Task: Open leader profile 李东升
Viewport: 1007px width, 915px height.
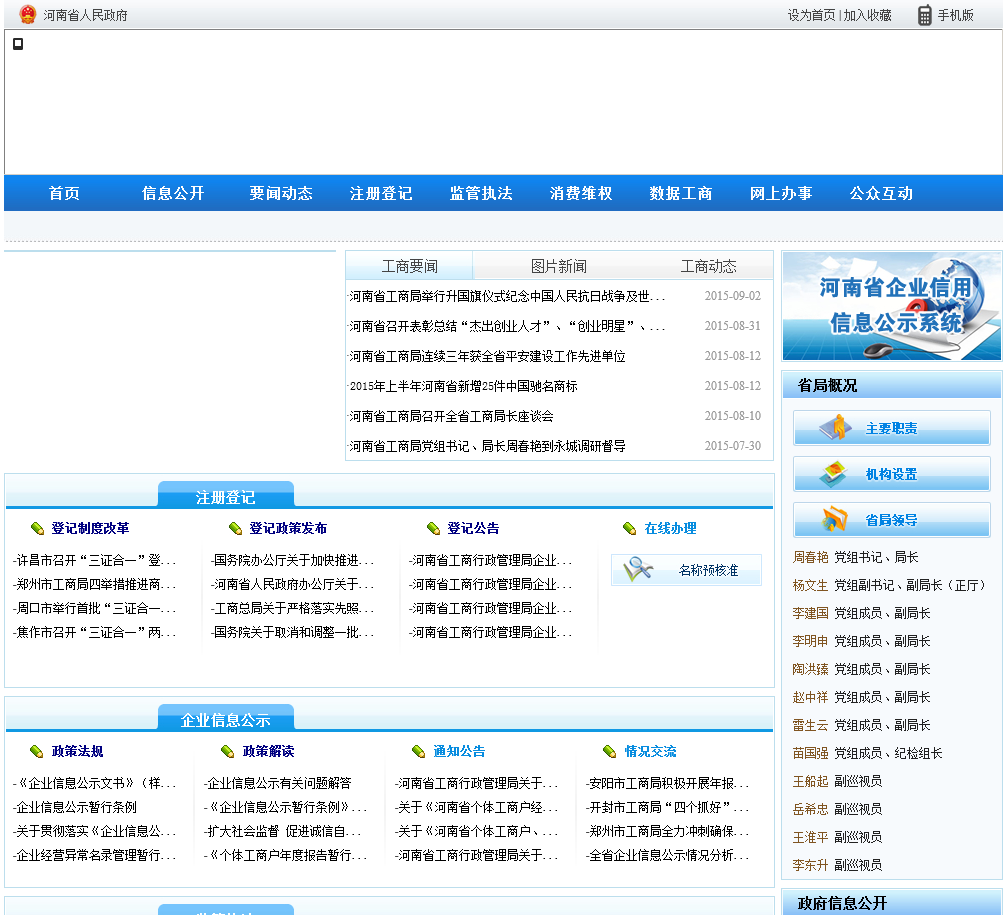Action: point(810,866)
